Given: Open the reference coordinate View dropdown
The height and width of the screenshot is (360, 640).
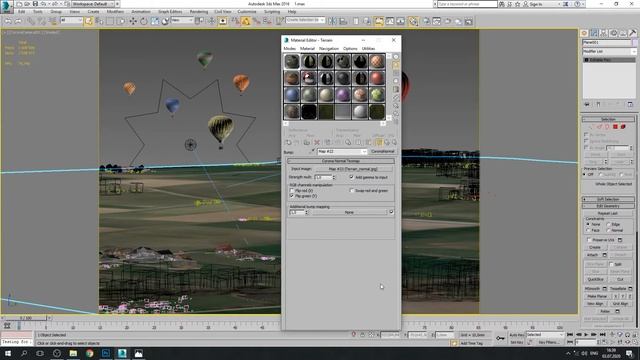Looking at the screenshot, I should click(x=182, y=20).
